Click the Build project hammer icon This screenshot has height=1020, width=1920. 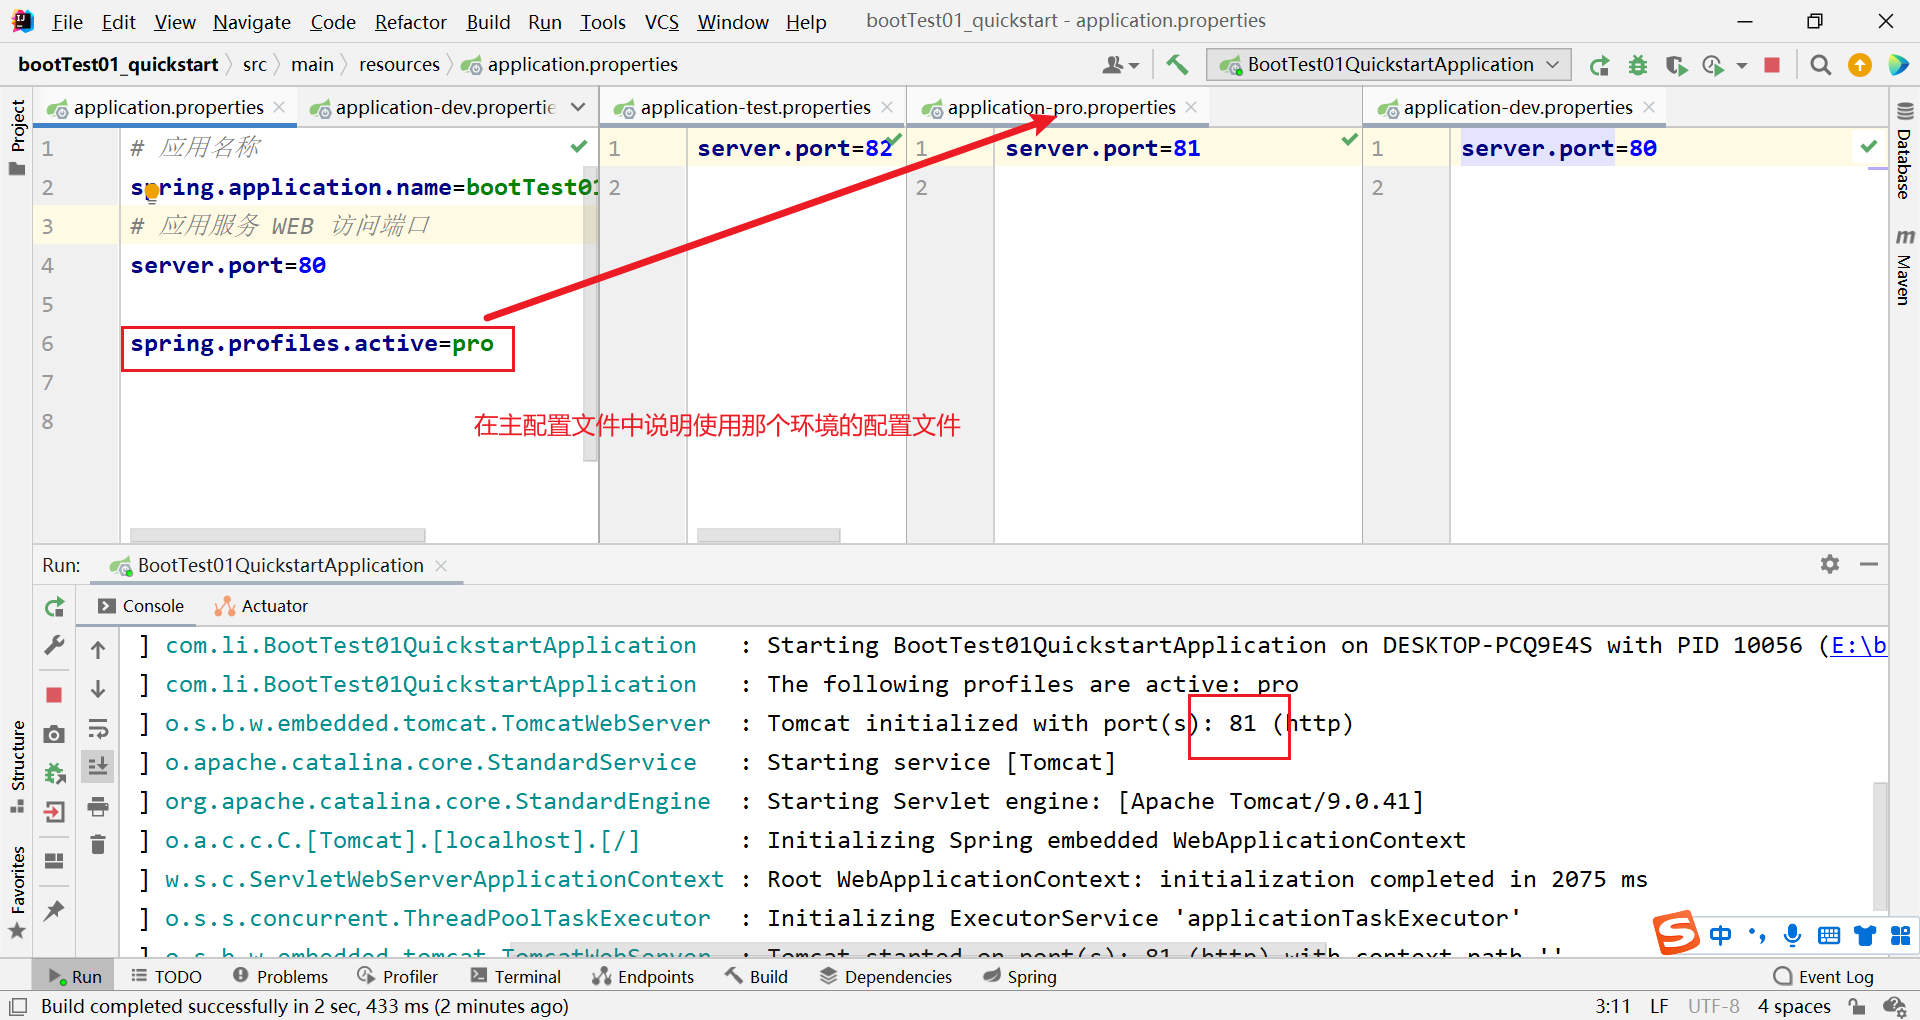tap(1177, 65)
